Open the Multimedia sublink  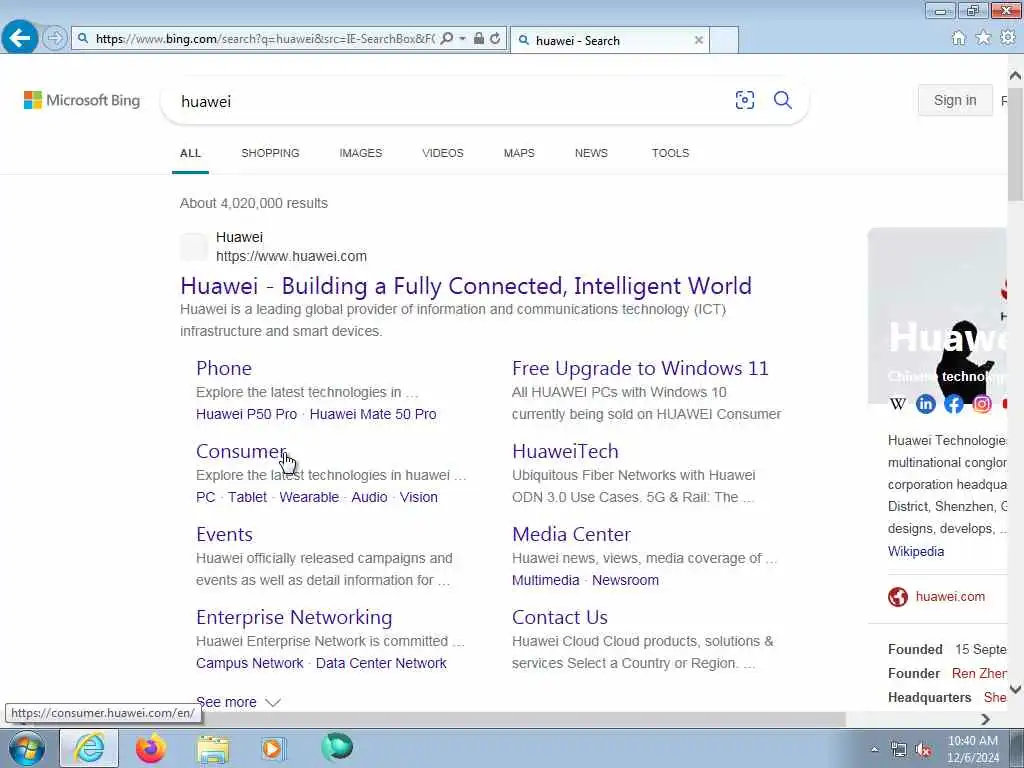click(x=545, y=580)
